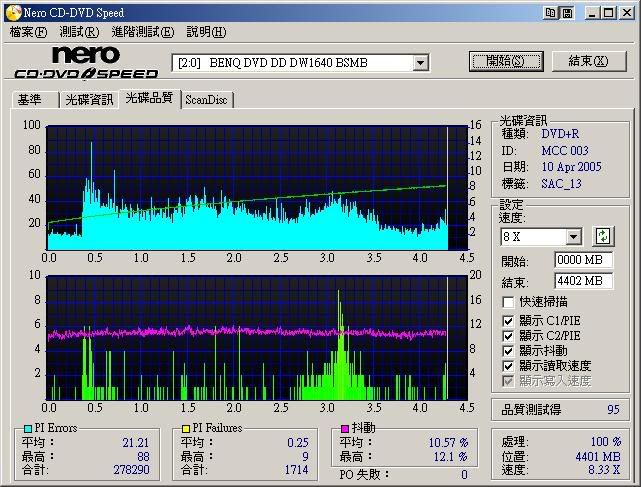This screenshot has height=487, width=641.
Task: Open the 測試(R) menu
Action: [79, 32]
